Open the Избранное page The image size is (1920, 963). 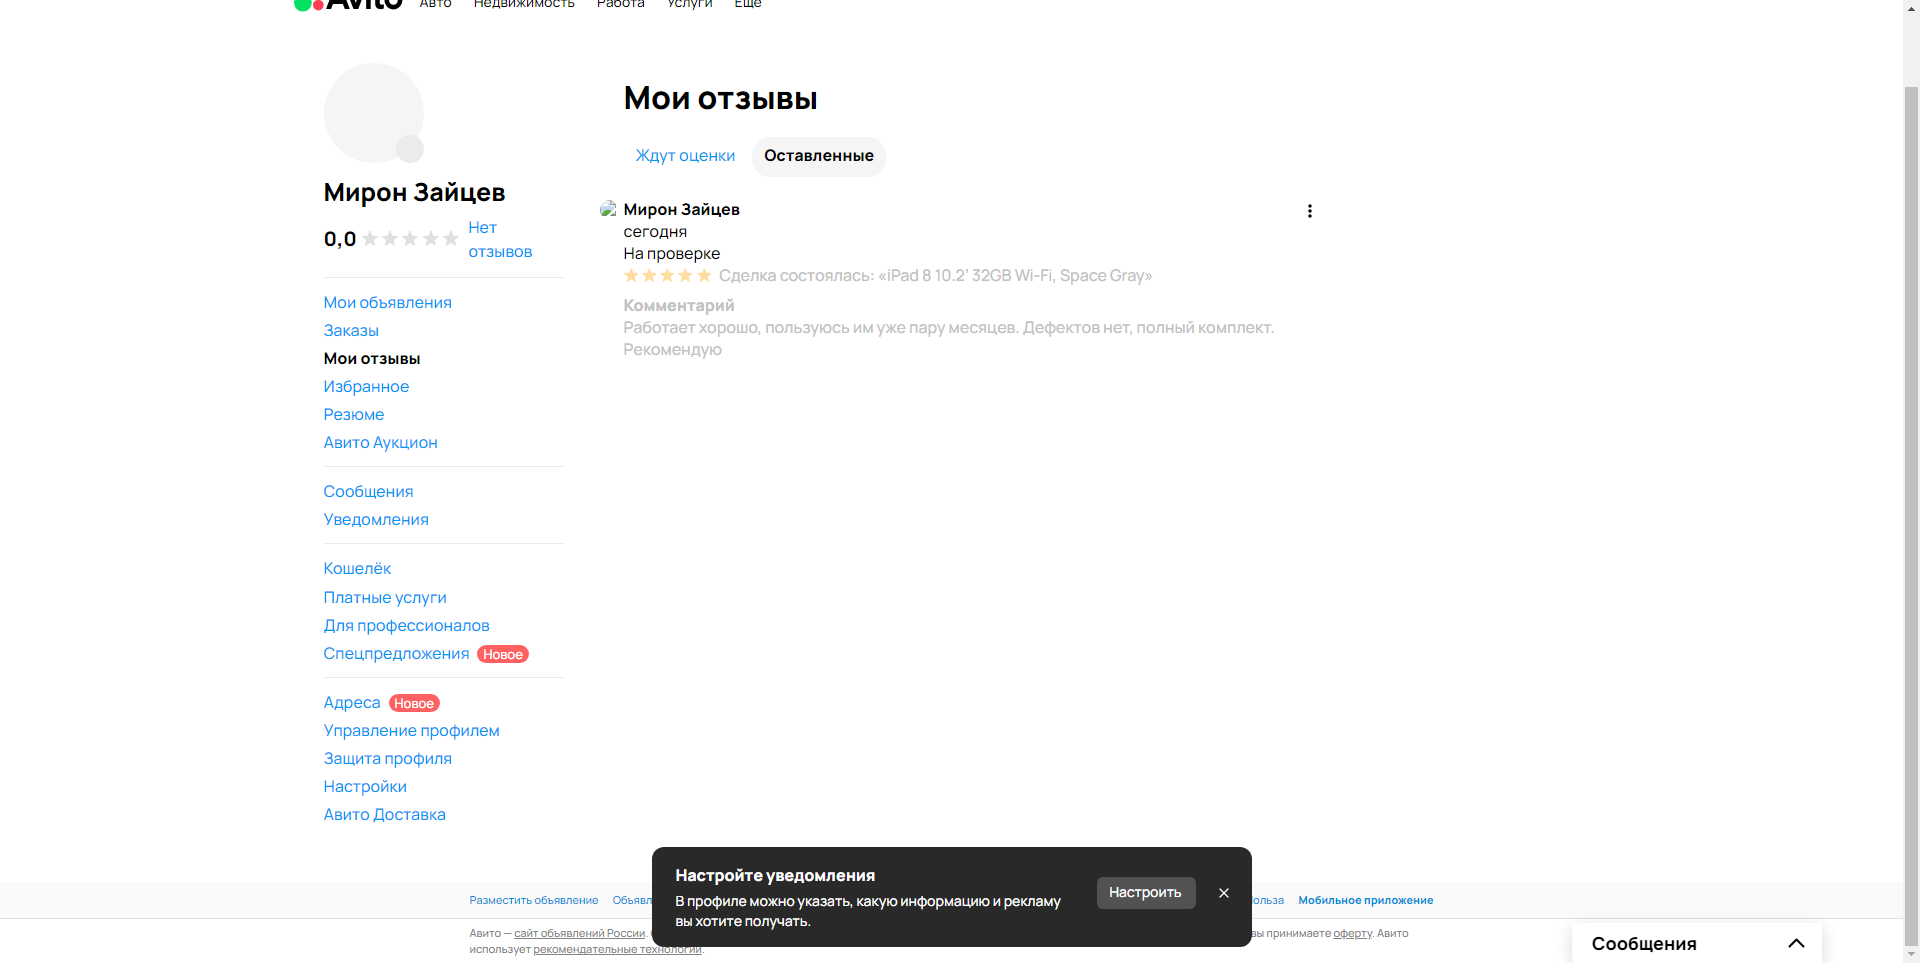(366, 387)
